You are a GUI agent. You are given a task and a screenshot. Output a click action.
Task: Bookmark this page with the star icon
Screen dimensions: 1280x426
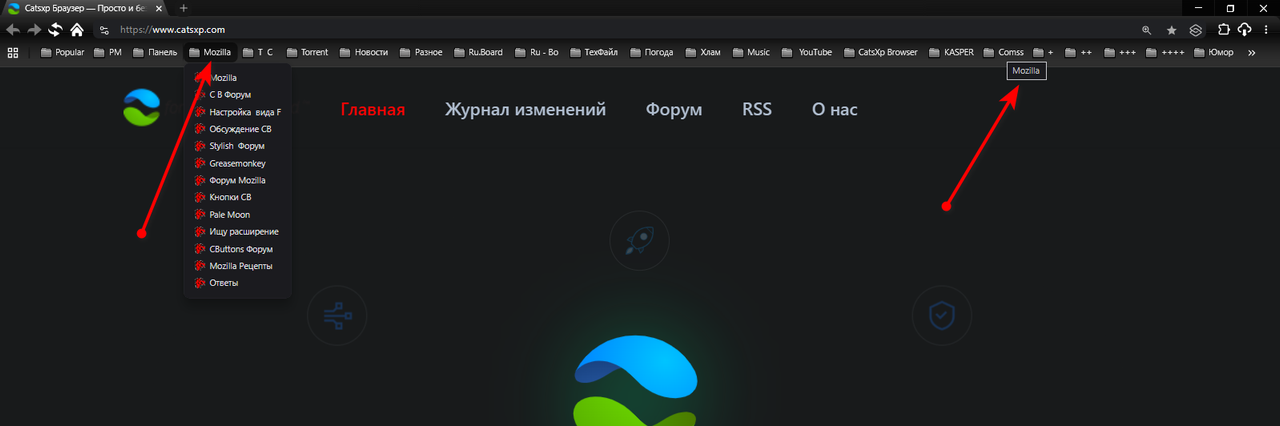1171,30
